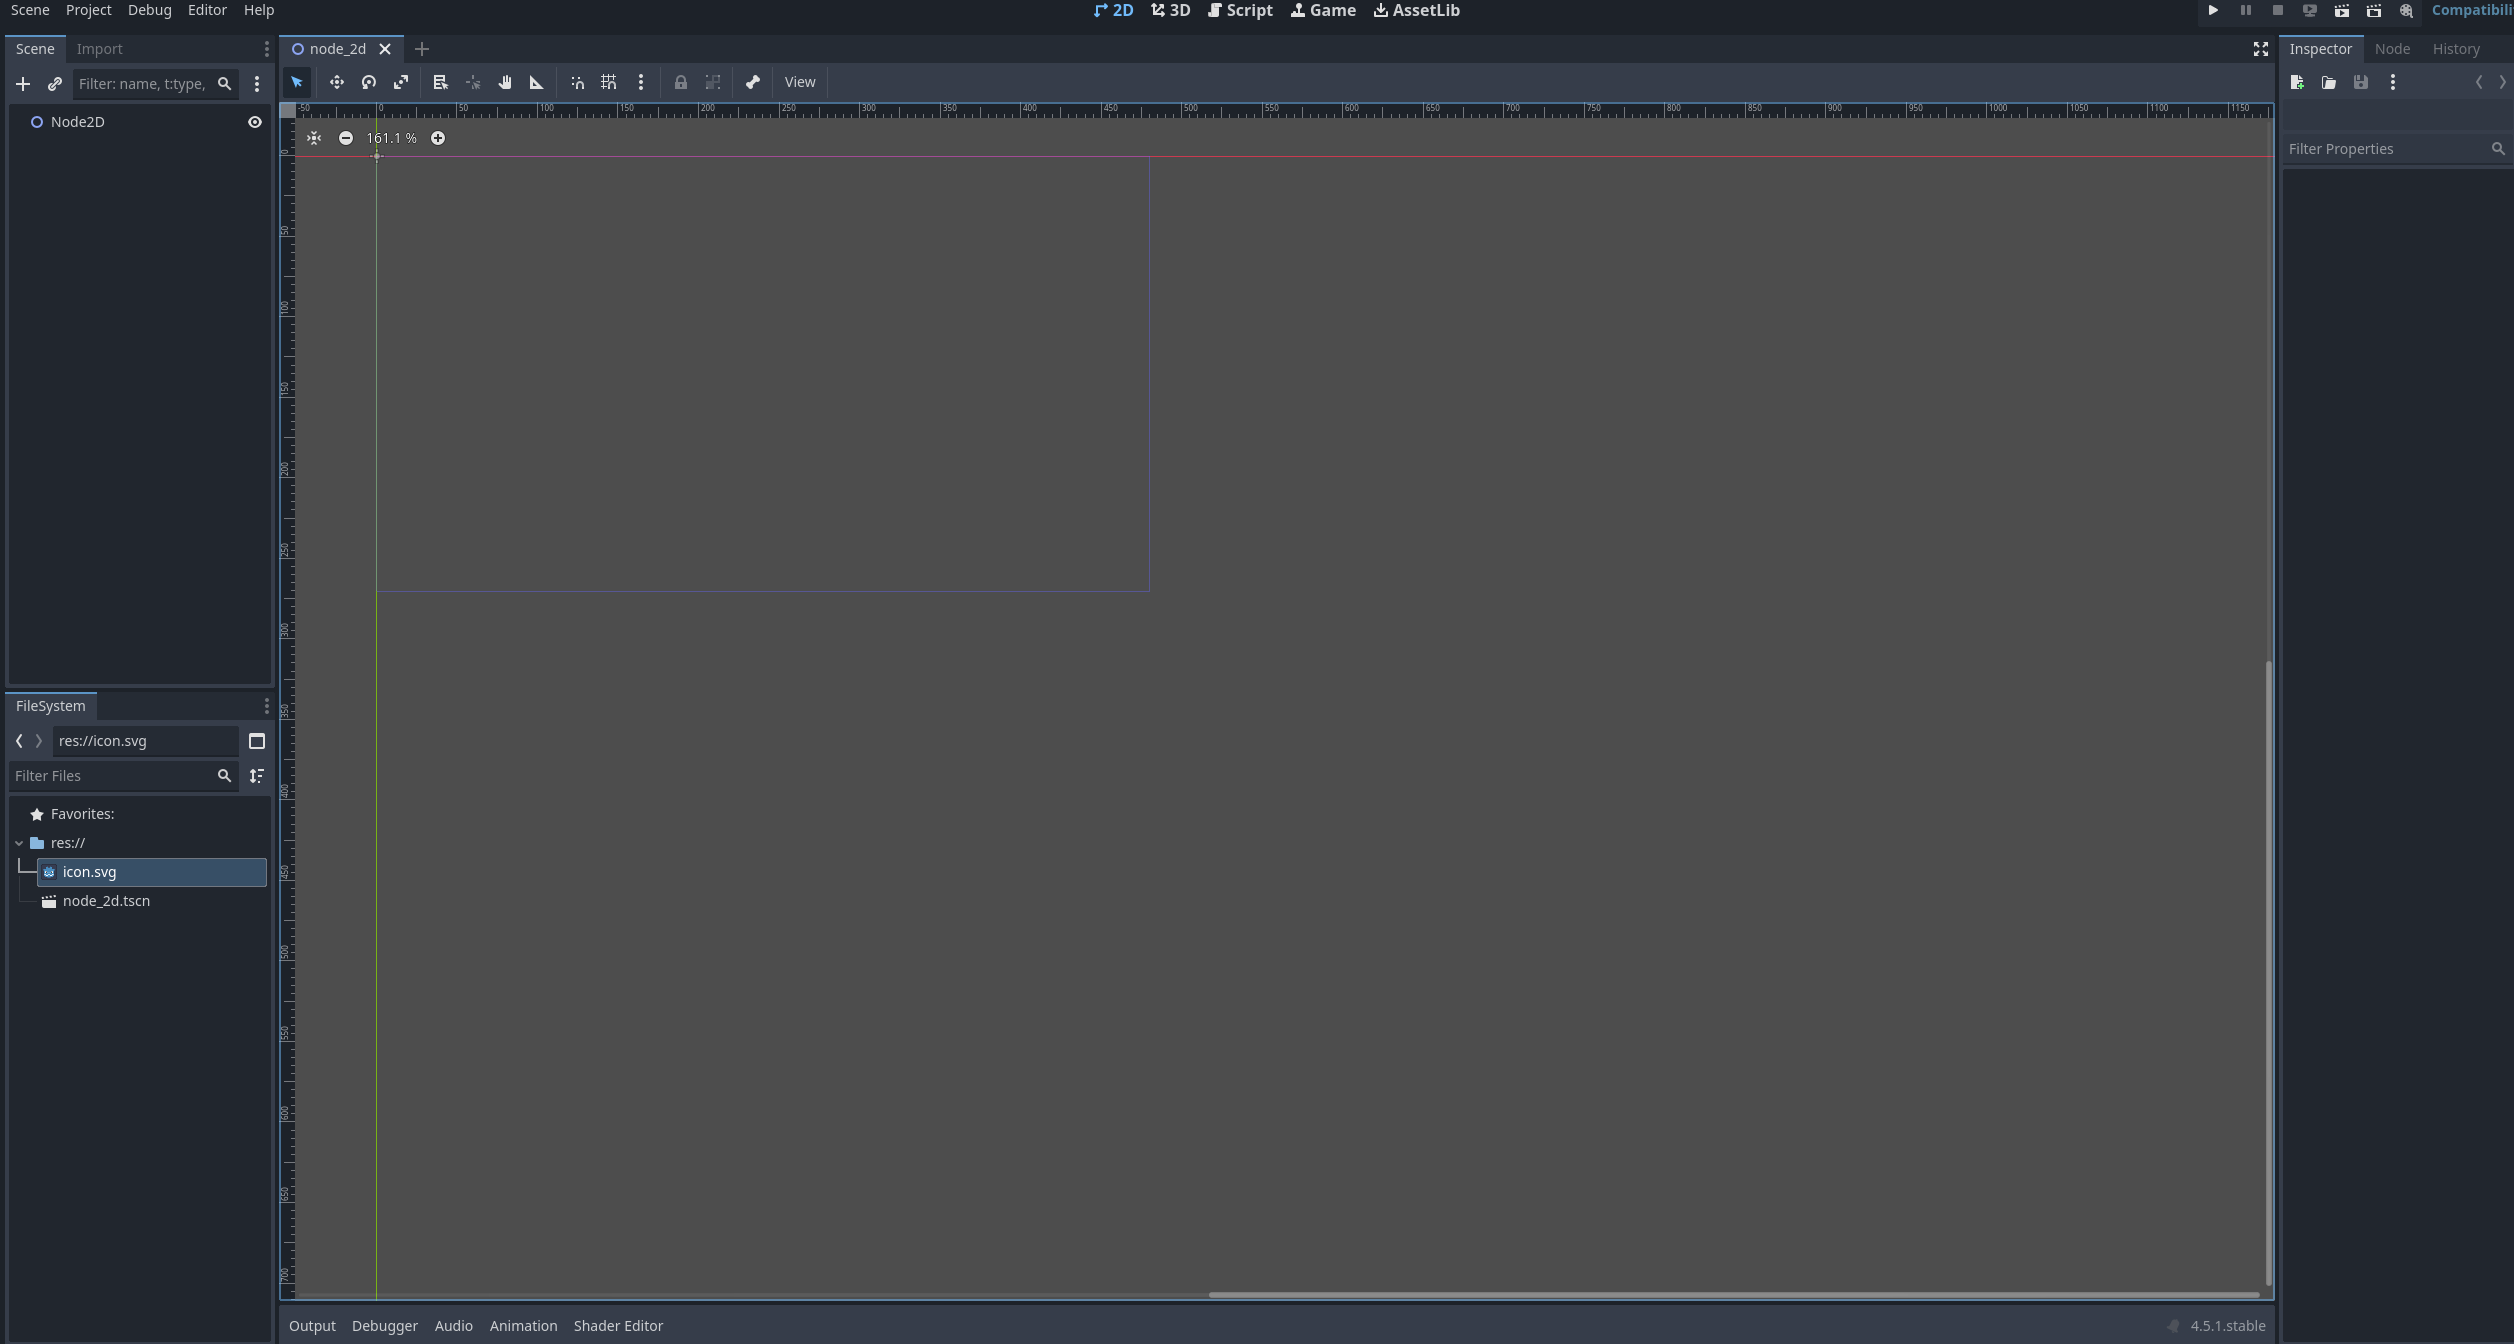2514x1344 pixels.
Task: Switch to the Import tab
Action: [x=99, y=49]
